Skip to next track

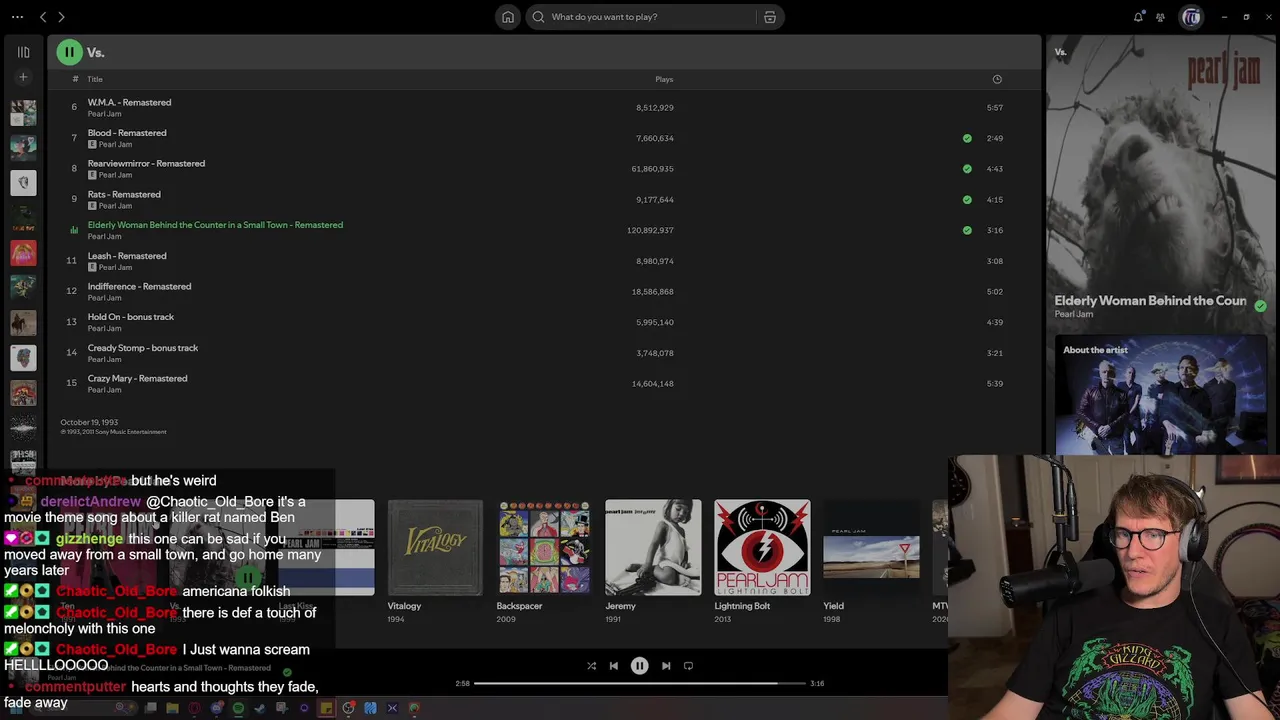(x=666, y=666)
